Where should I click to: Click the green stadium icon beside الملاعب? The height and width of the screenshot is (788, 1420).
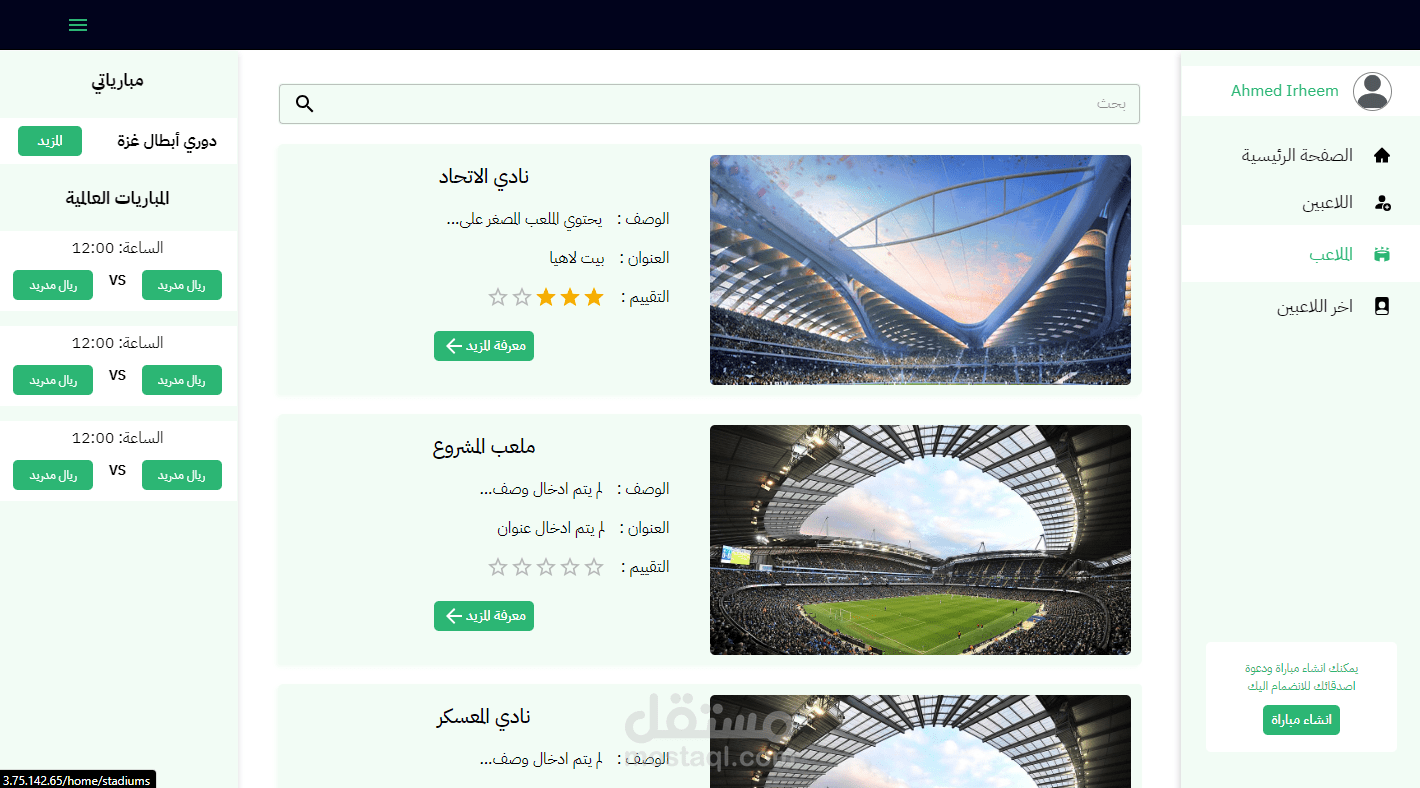1382,254
